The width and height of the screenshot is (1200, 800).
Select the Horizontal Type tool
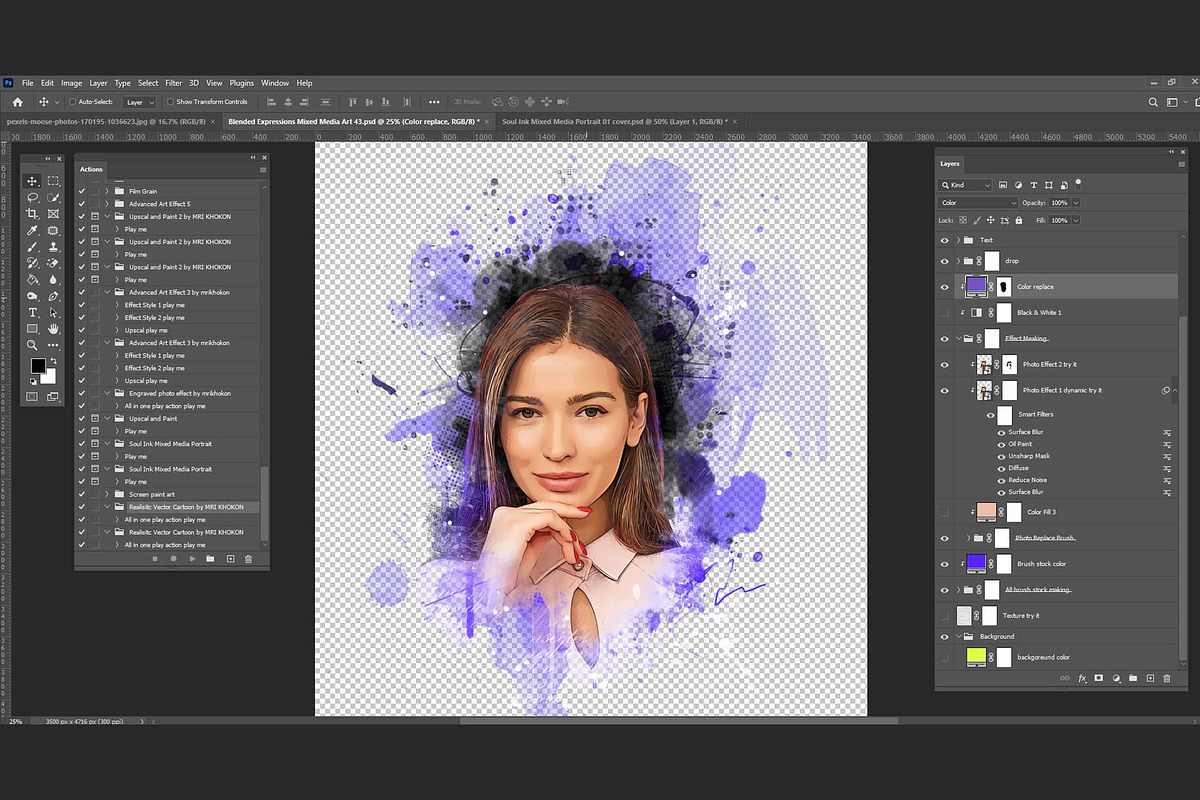[x=32, y=312]
